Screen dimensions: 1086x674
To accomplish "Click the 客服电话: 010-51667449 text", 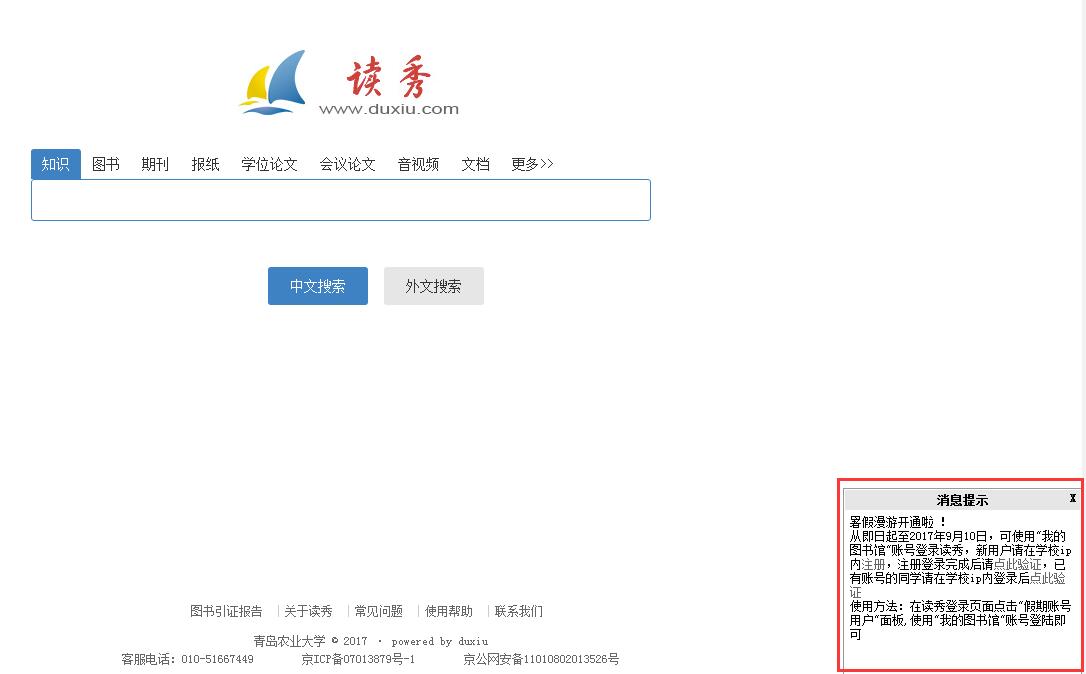I will tap(187, 659).
